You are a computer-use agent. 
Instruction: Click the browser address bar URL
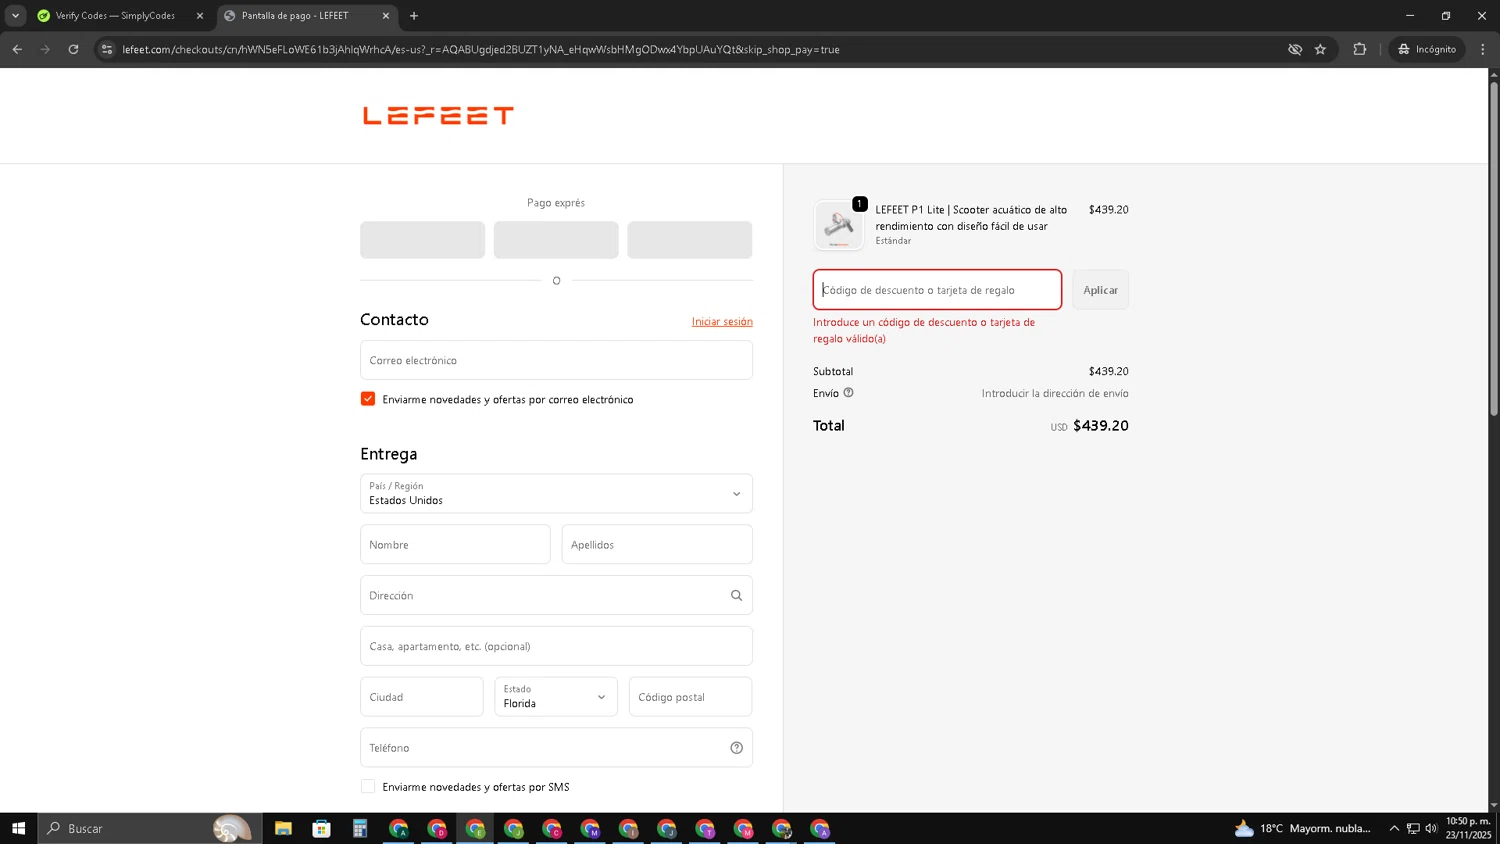point(481,49)
